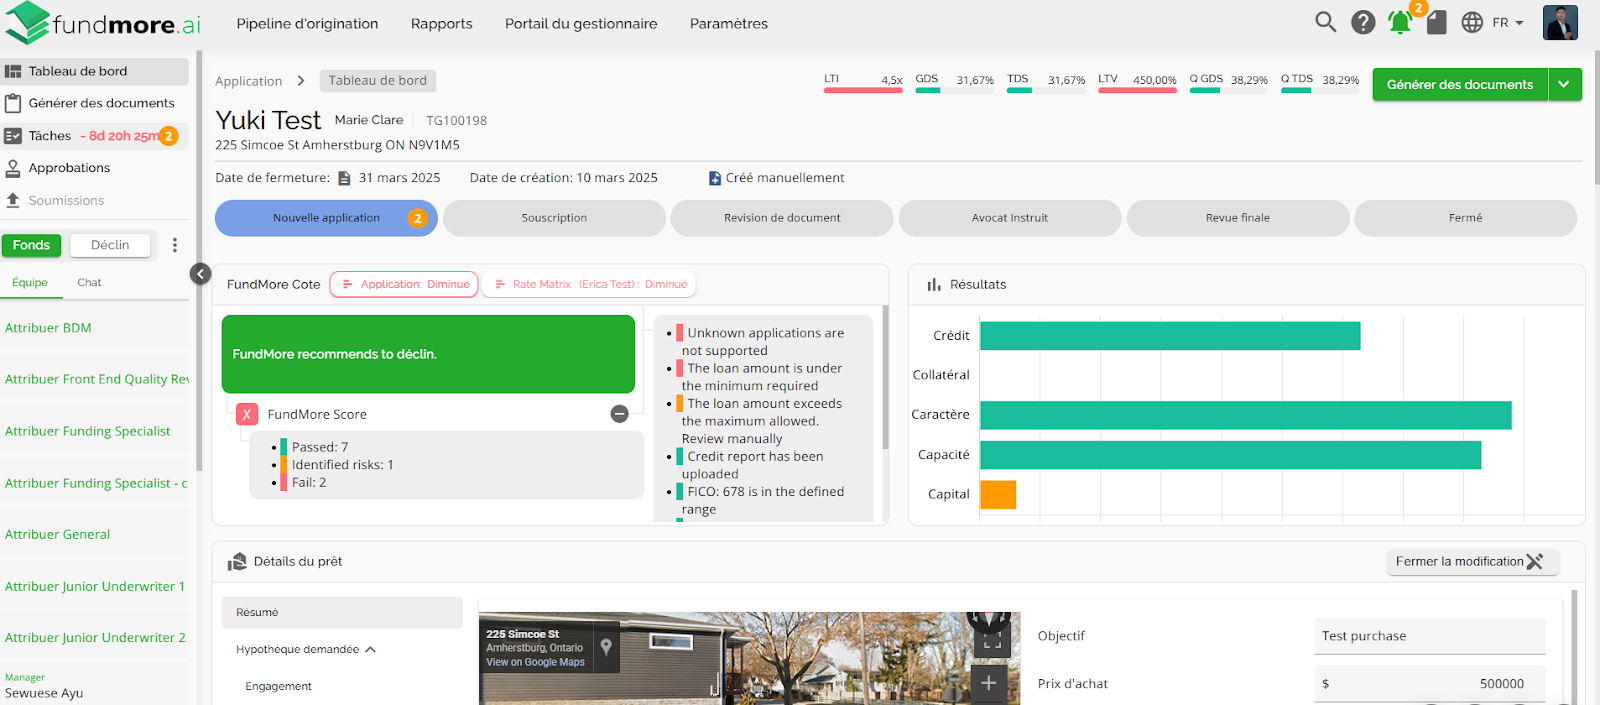Click the Prix d'achat field 500000

click(x=1430, y=684)
